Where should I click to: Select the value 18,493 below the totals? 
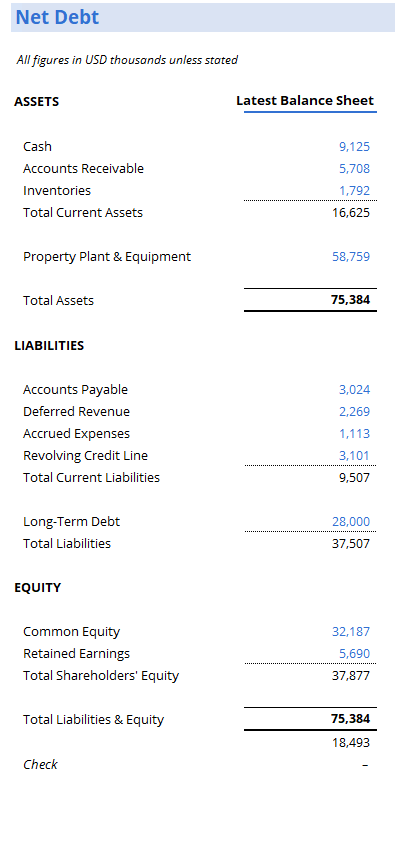(x=351, y=743)
